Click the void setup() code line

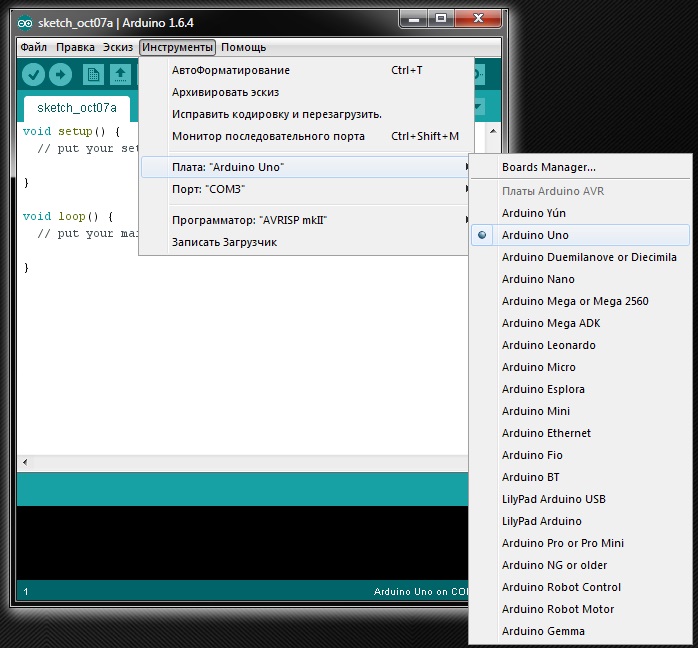click(71, 132)
